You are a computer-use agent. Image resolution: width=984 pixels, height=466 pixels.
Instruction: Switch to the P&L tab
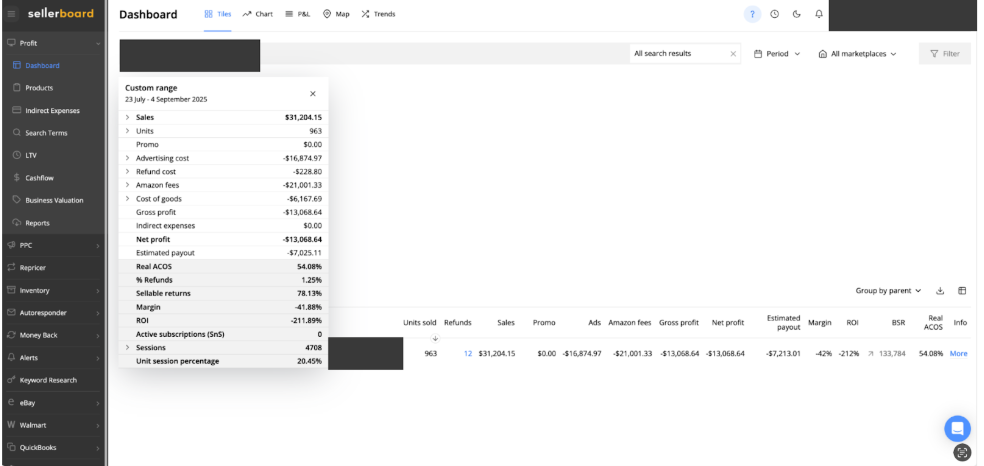tap(299, 14)
